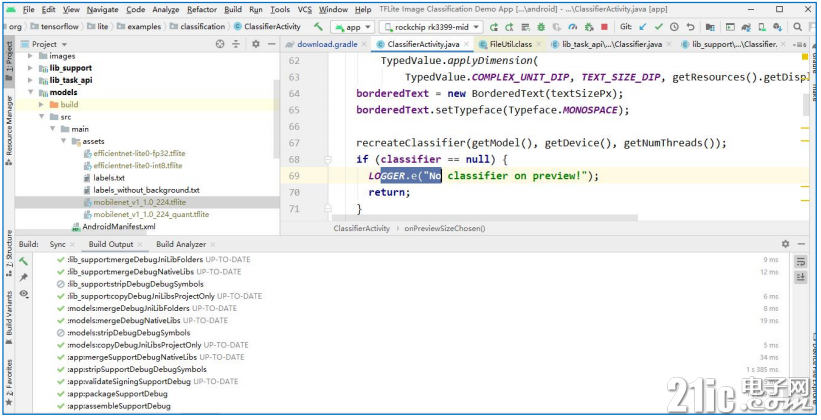Viewport: 821px width, 420px height.
Task: Click the Build panel hammer icon
Action: 24,261
